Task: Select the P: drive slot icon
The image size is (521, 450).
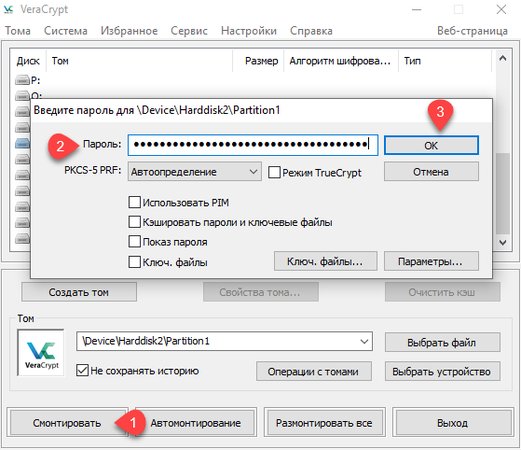Action: [x=22, y=80]
